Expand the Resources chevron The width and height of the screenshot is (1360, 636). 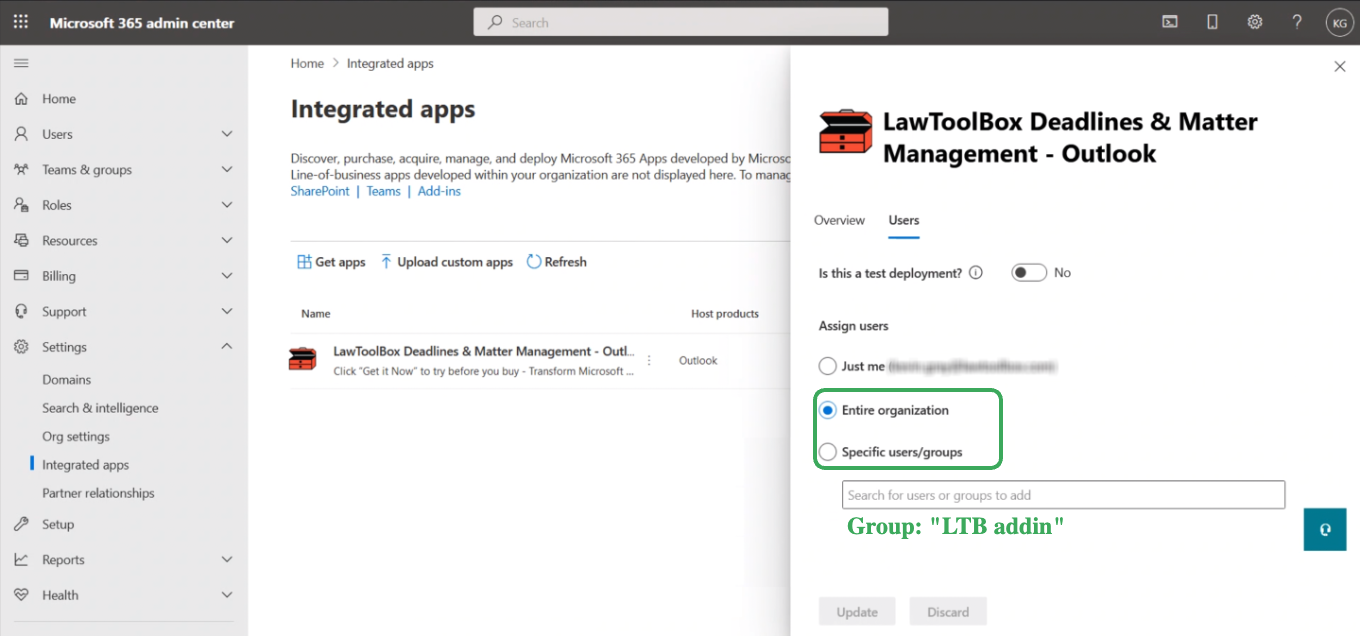tap(227, 241)
